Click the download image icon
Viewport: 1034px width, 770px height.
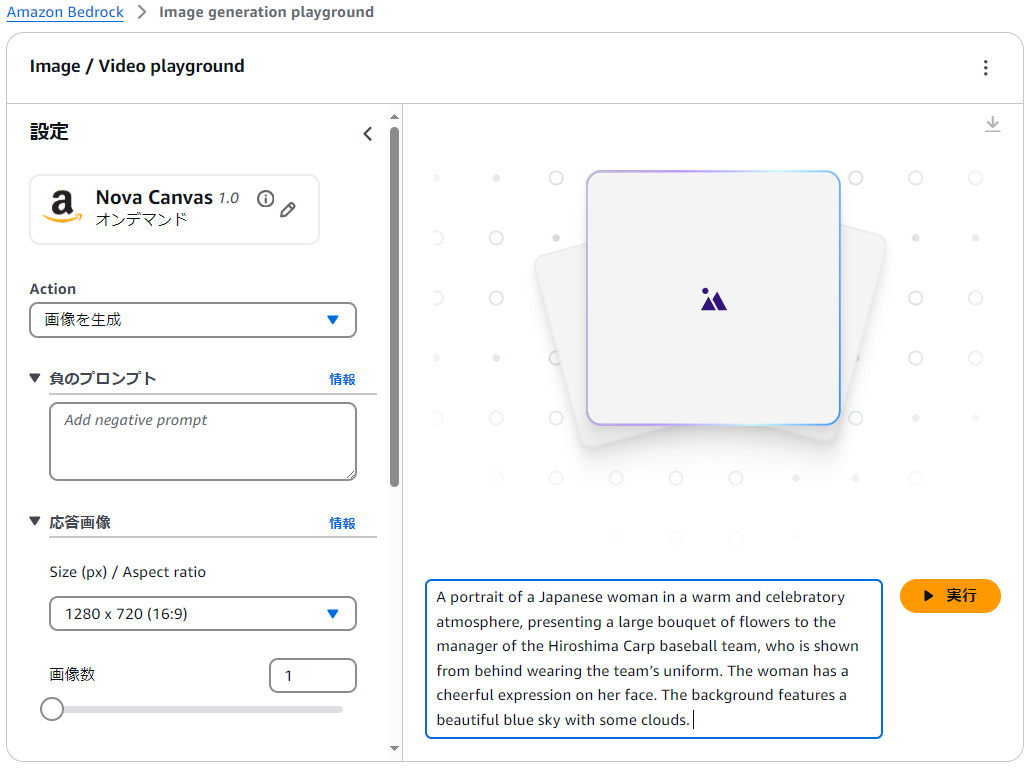click(992, 124)
